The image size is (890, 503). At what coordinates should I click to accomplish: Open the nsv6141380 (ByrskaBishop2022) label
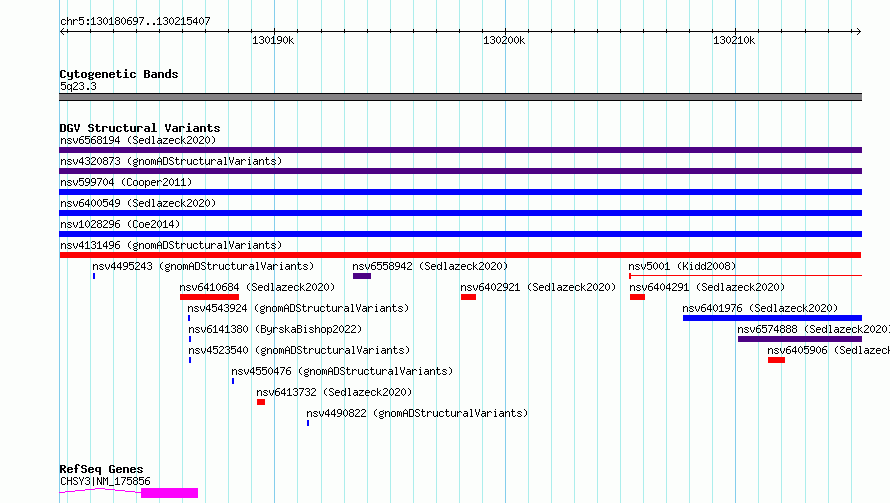tap(275, 329)
